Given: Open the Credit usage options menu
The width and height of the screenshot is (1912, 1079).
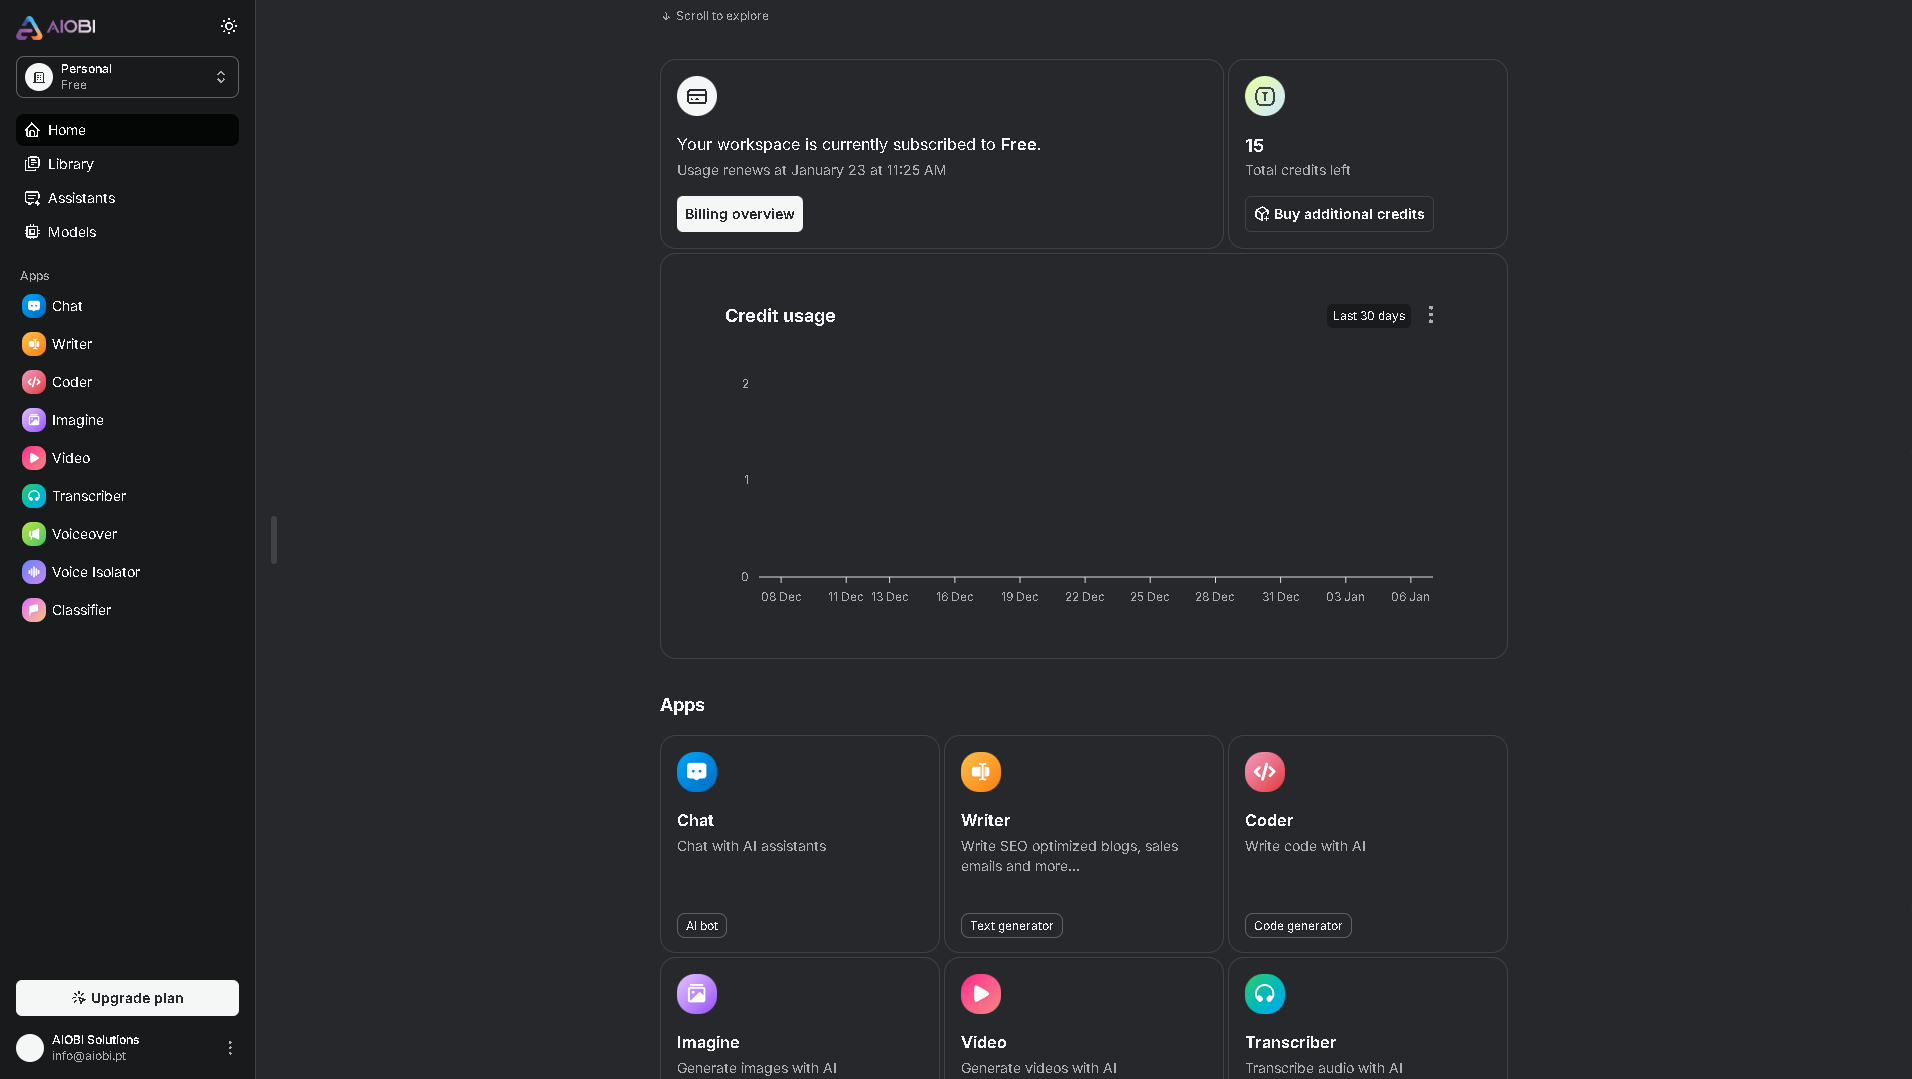Looking at the screenshot, I should click(x=1431, y=315).
